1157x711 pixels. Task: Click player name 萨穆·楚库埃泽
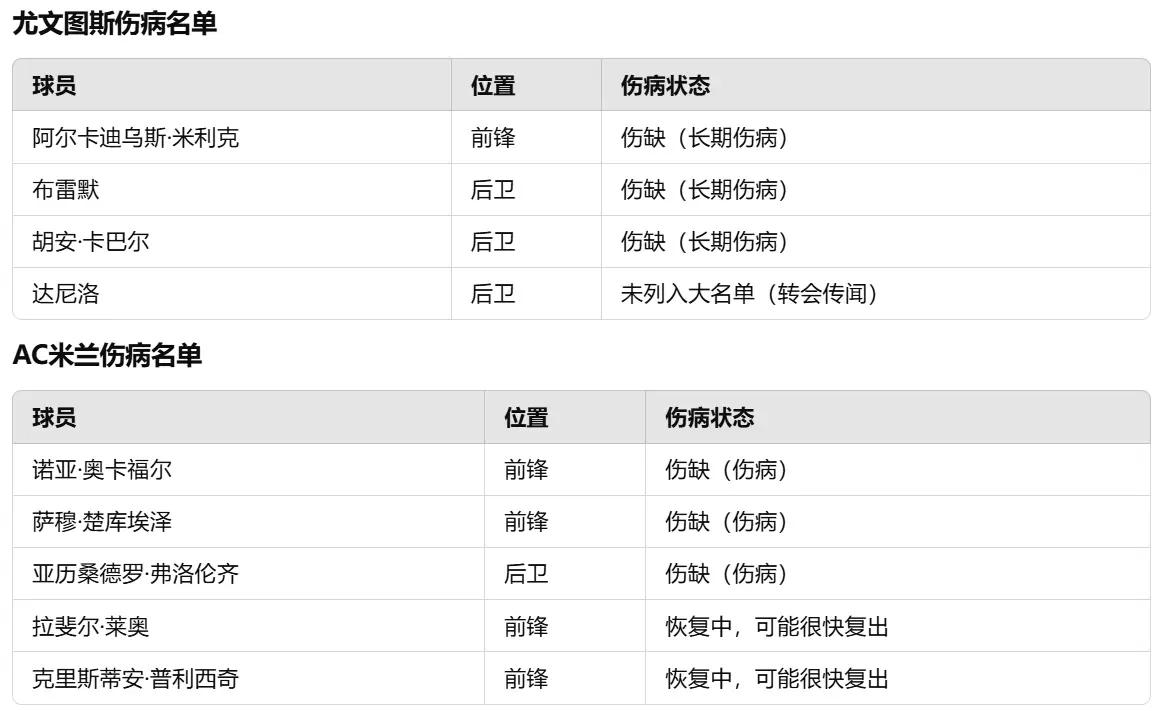(x=102, y=521)
